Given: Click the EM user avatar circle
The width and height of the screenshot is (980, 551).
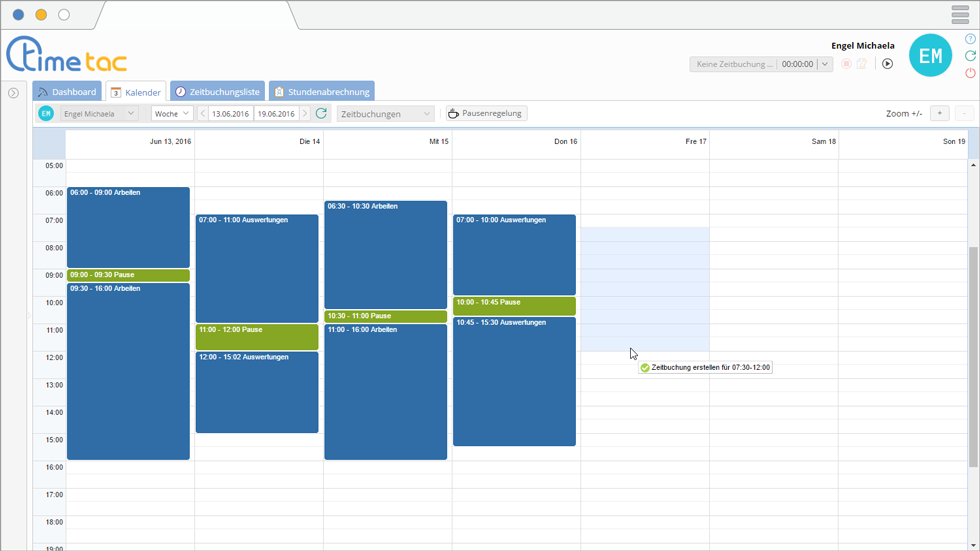Looking at the screenshot, I should [x=930, y=56].
